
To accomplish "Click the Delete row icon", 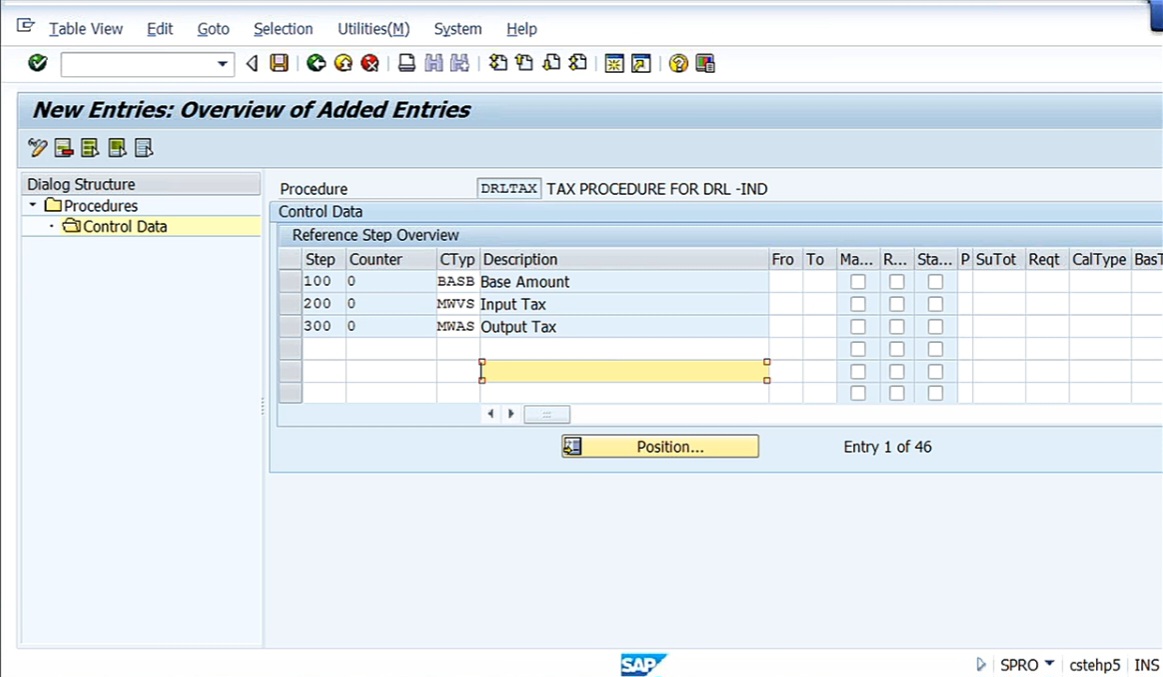I will coord(64,148).
